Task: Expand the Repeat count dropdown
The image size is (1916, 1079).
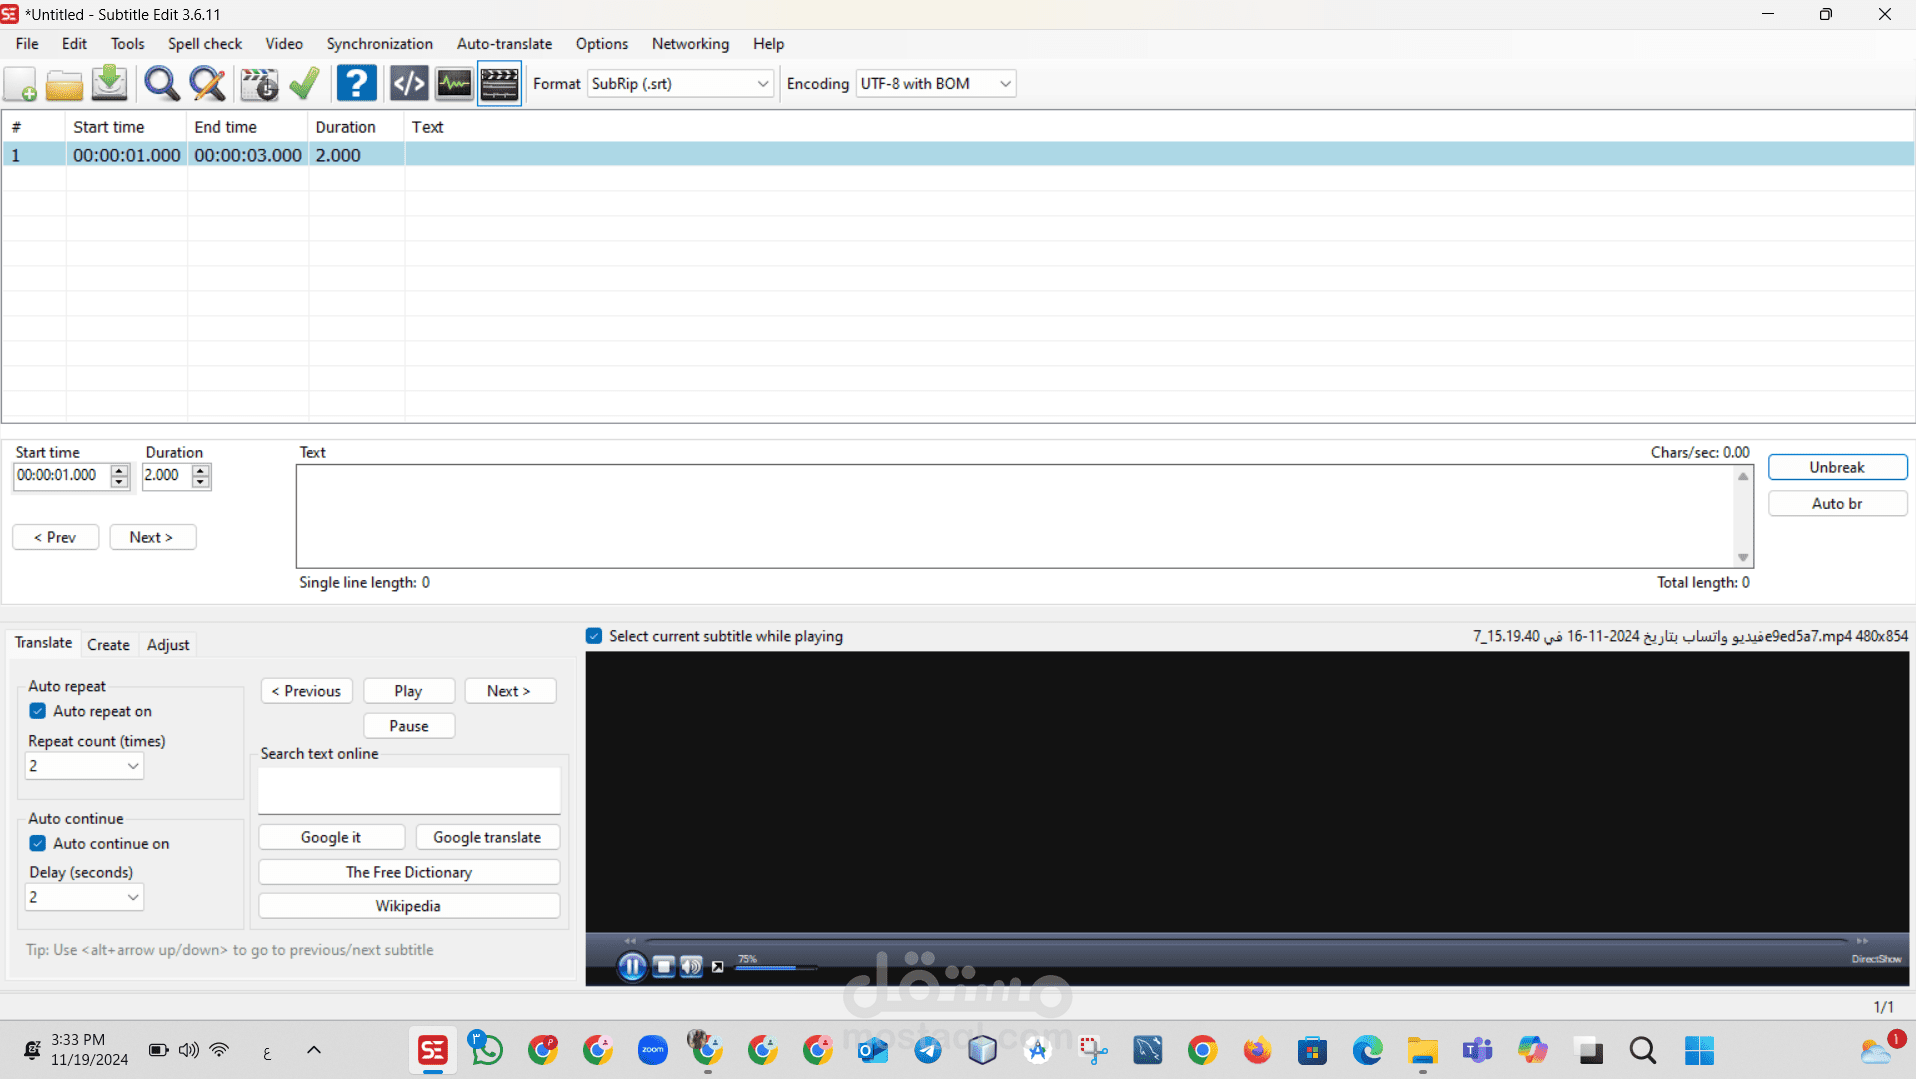Action: (84, 766)
